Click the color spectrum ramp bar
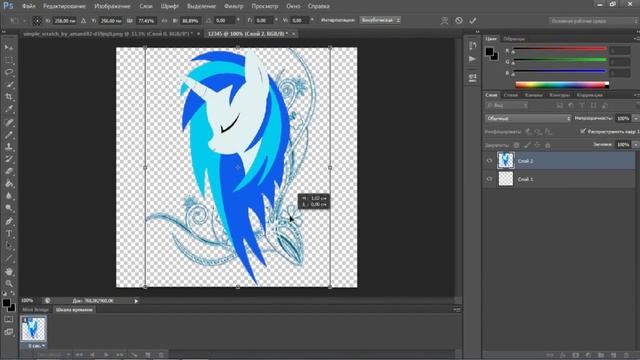Viewport: 640px width, 360px height. point(562,85)
